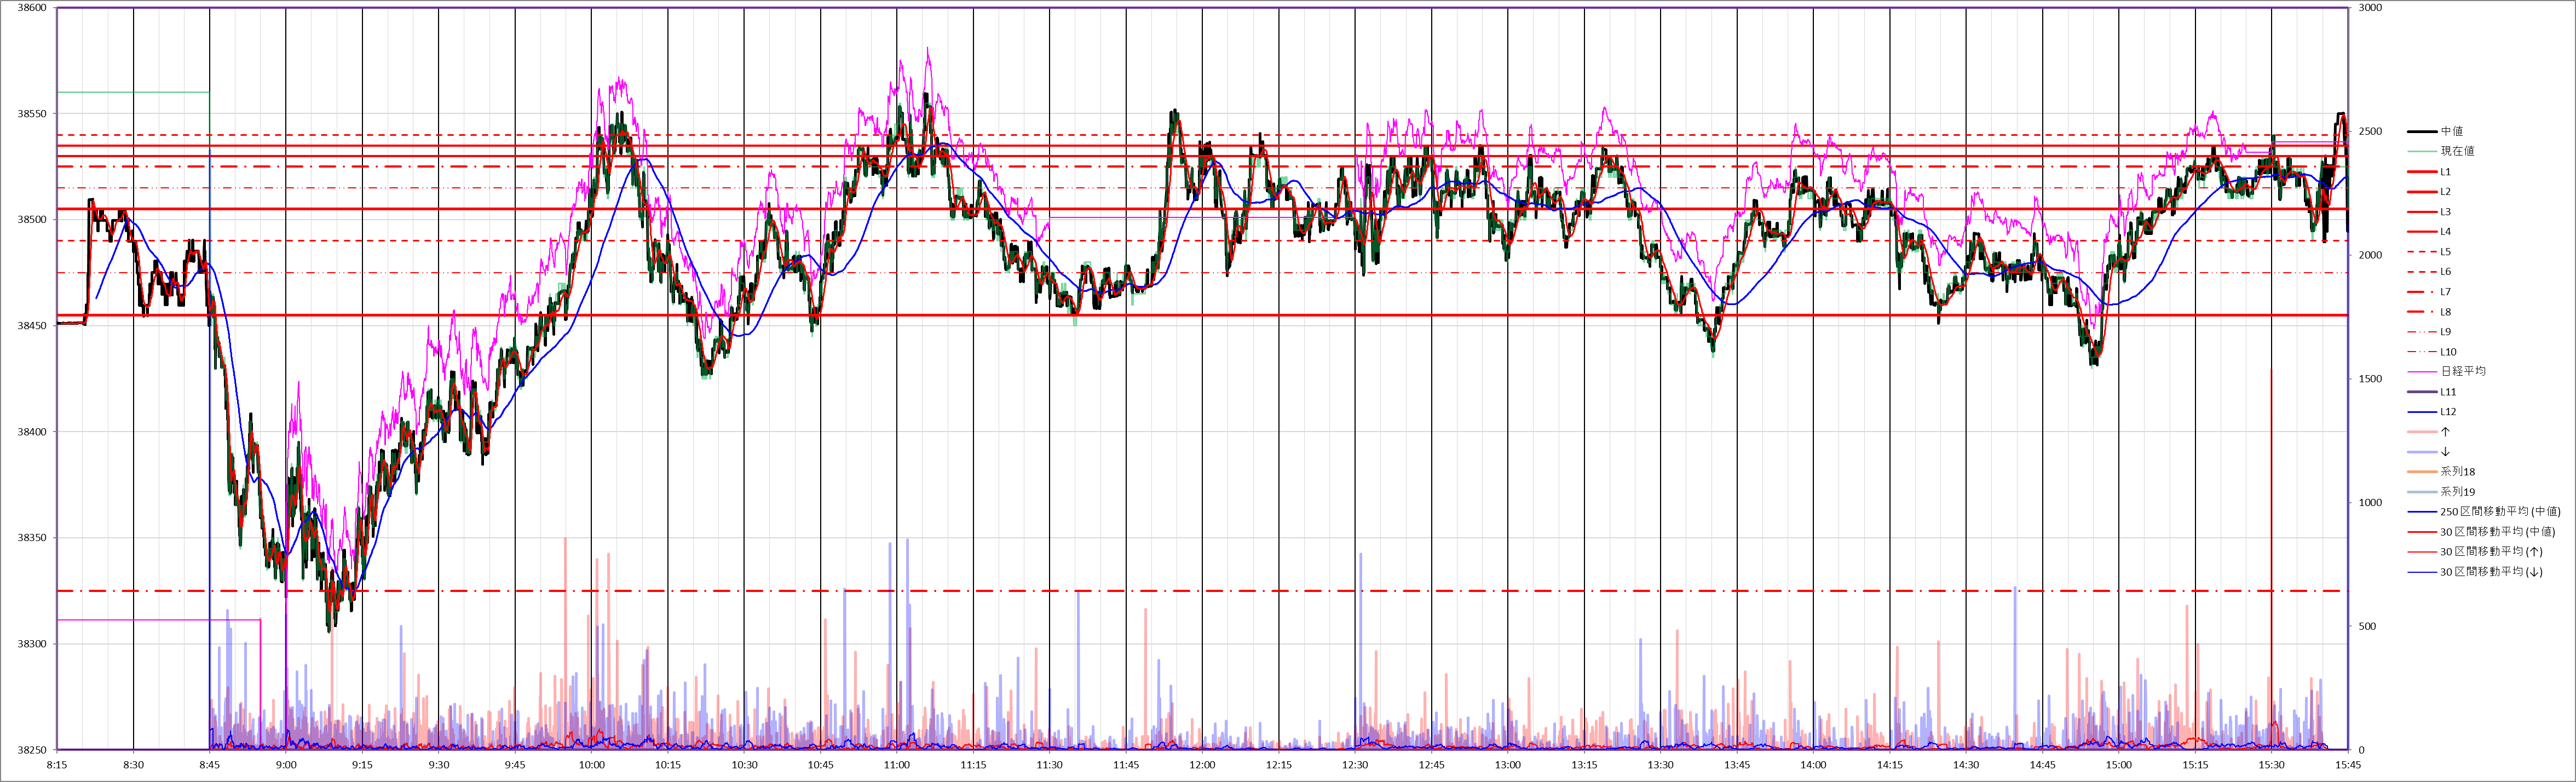The height and width of the screenshot is (782, 2576).
Task: Click the 12:30 time axis label
Action: [1356, 765]
